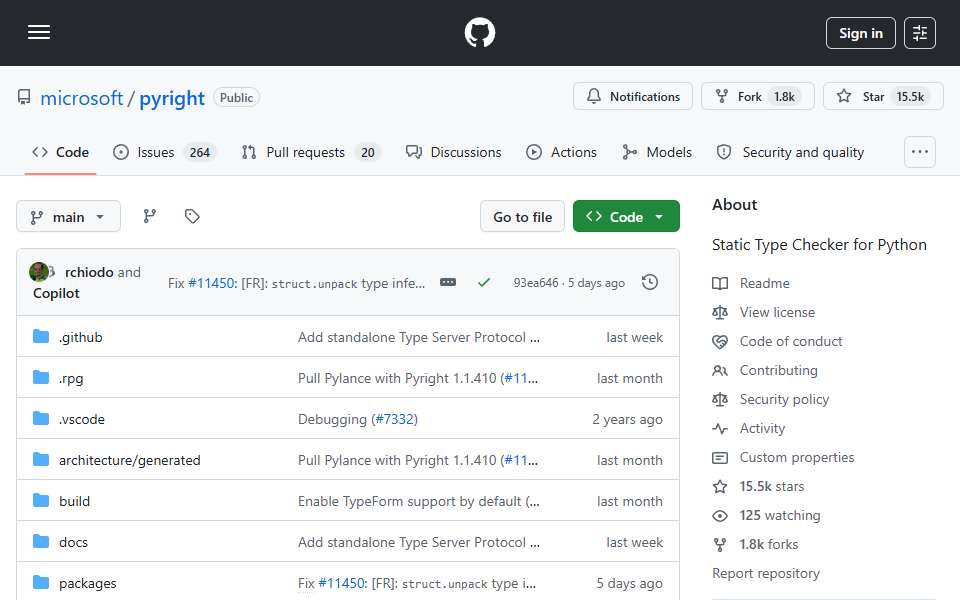
Task: Click the forks icon in About
Action: (x=720, y=544)
